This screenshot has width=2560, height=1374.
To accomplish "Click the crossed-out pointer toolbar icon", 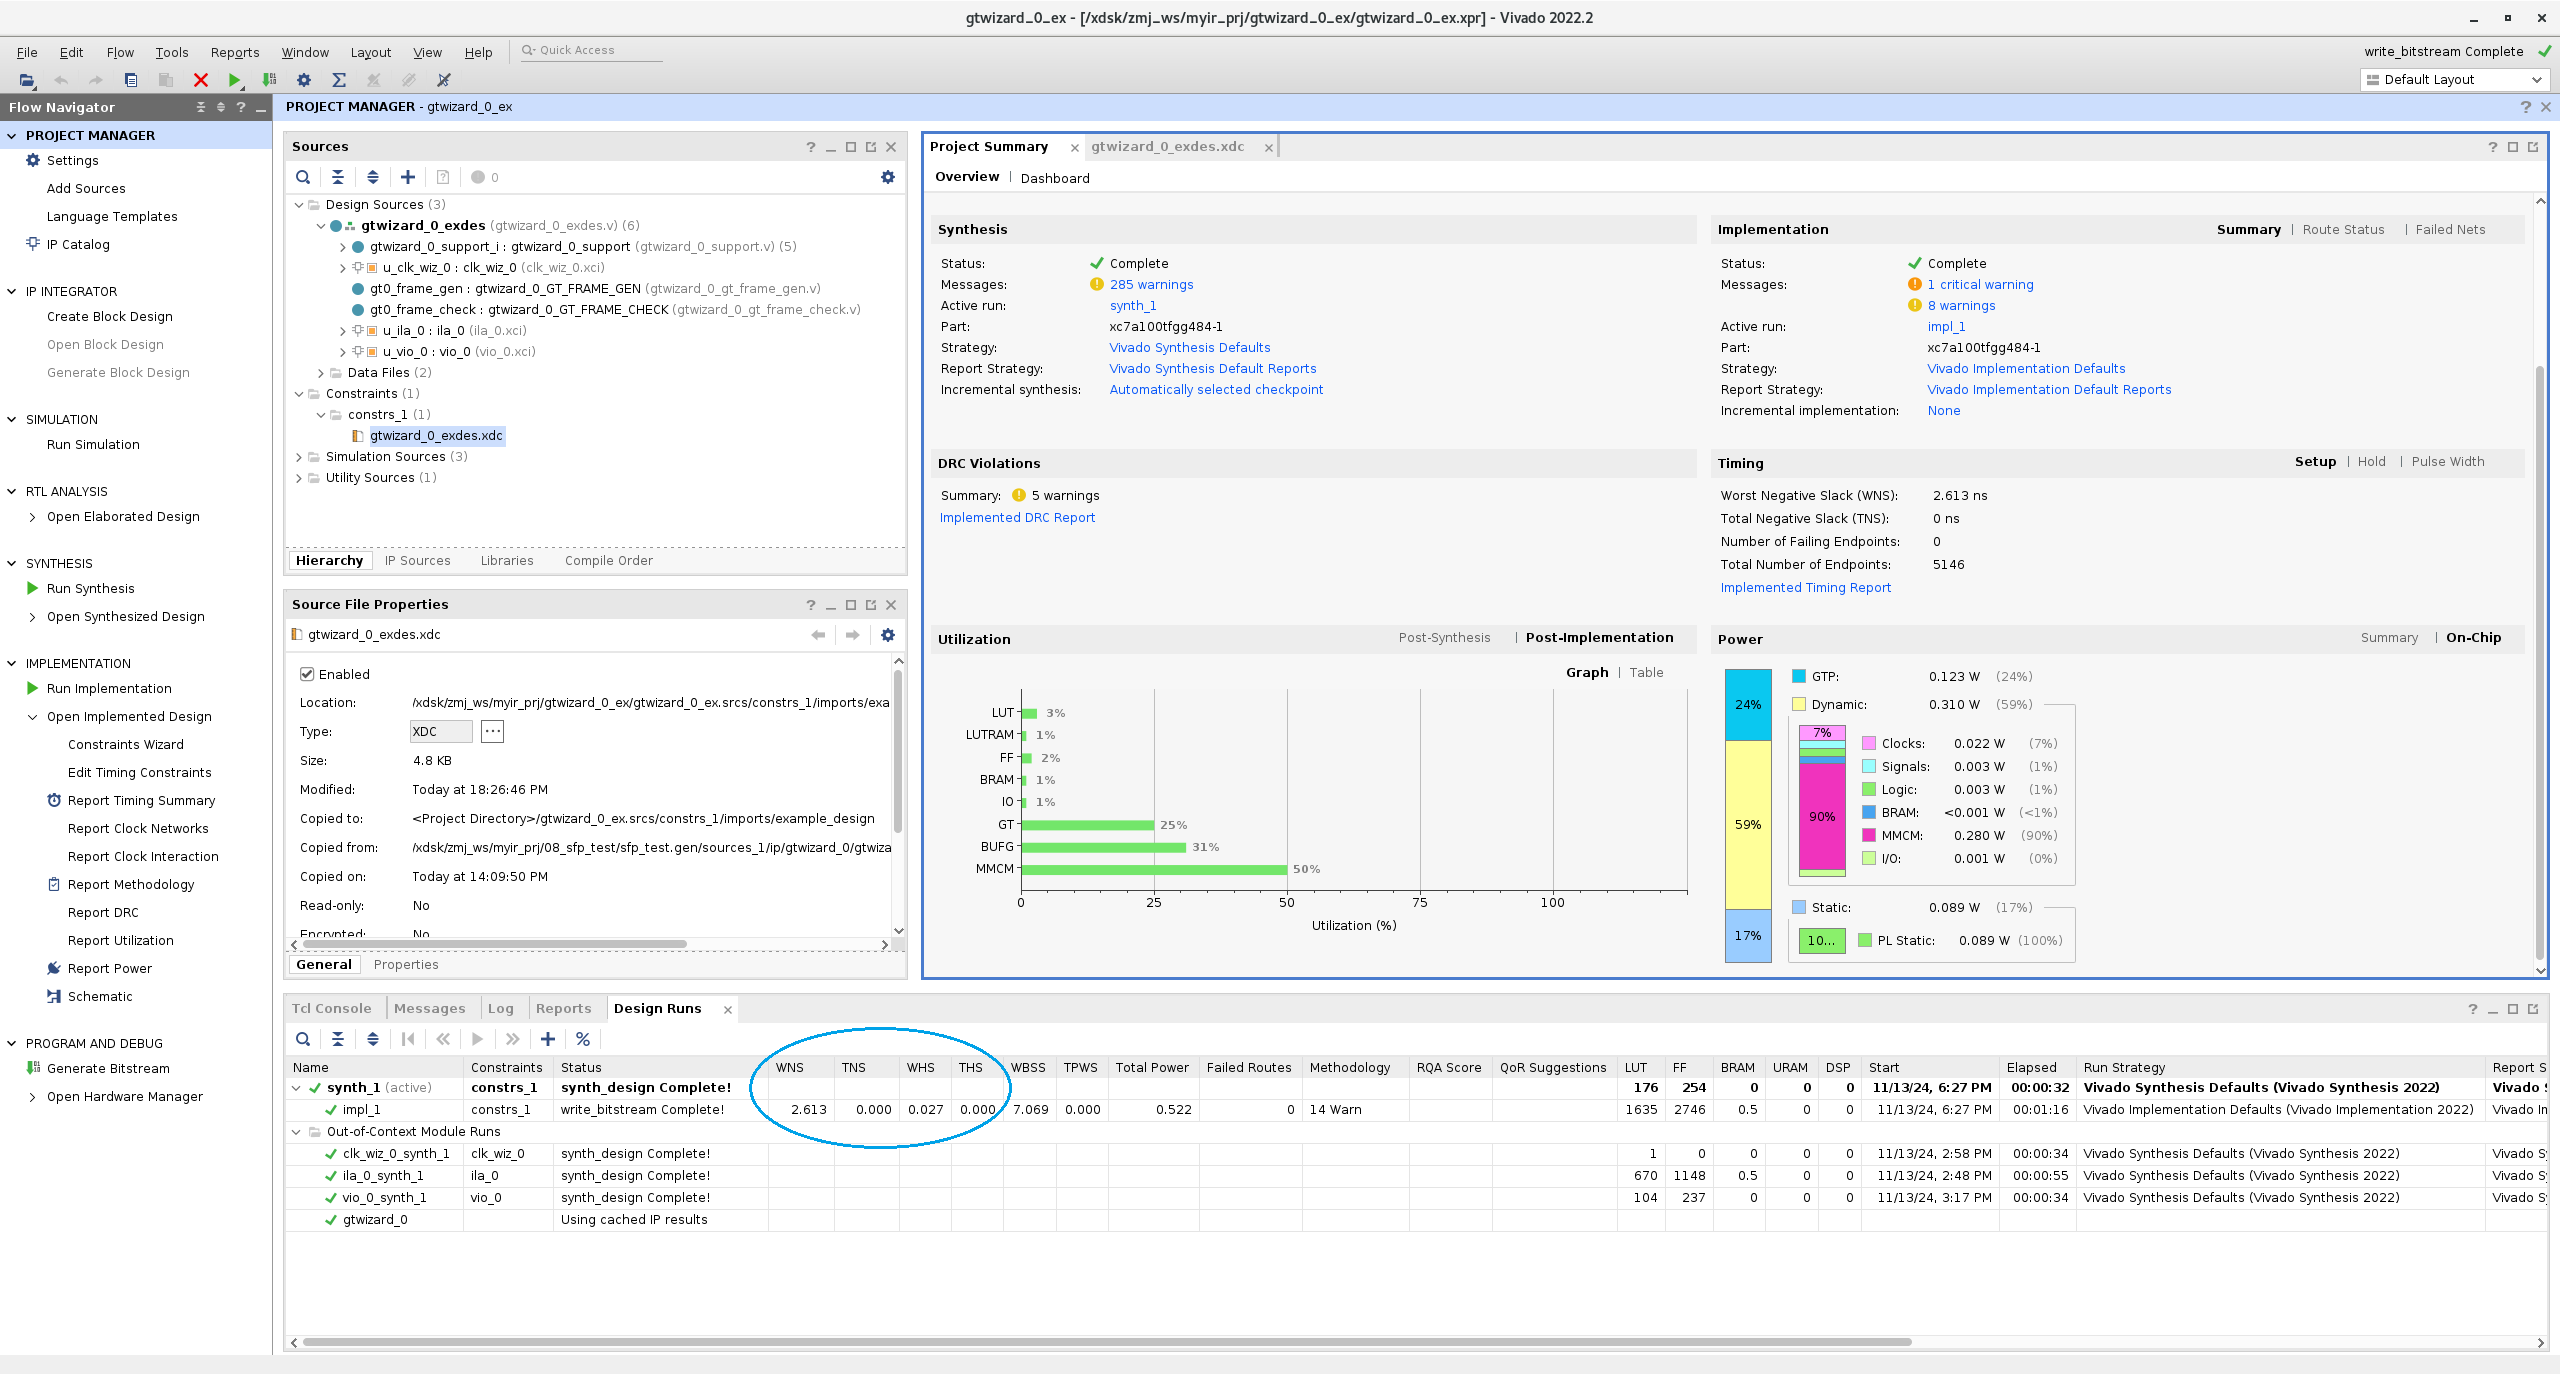I will coord(444,80).
